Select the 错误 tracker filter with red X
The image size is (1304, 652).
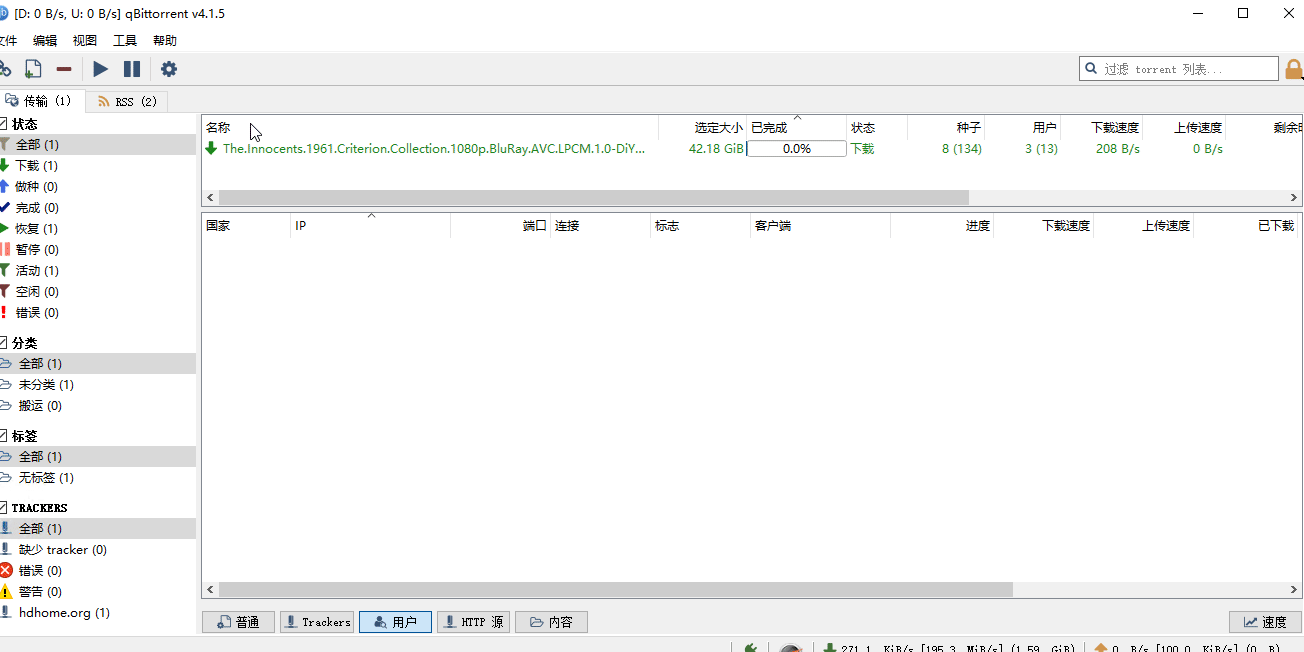click(x=39, y=570)
